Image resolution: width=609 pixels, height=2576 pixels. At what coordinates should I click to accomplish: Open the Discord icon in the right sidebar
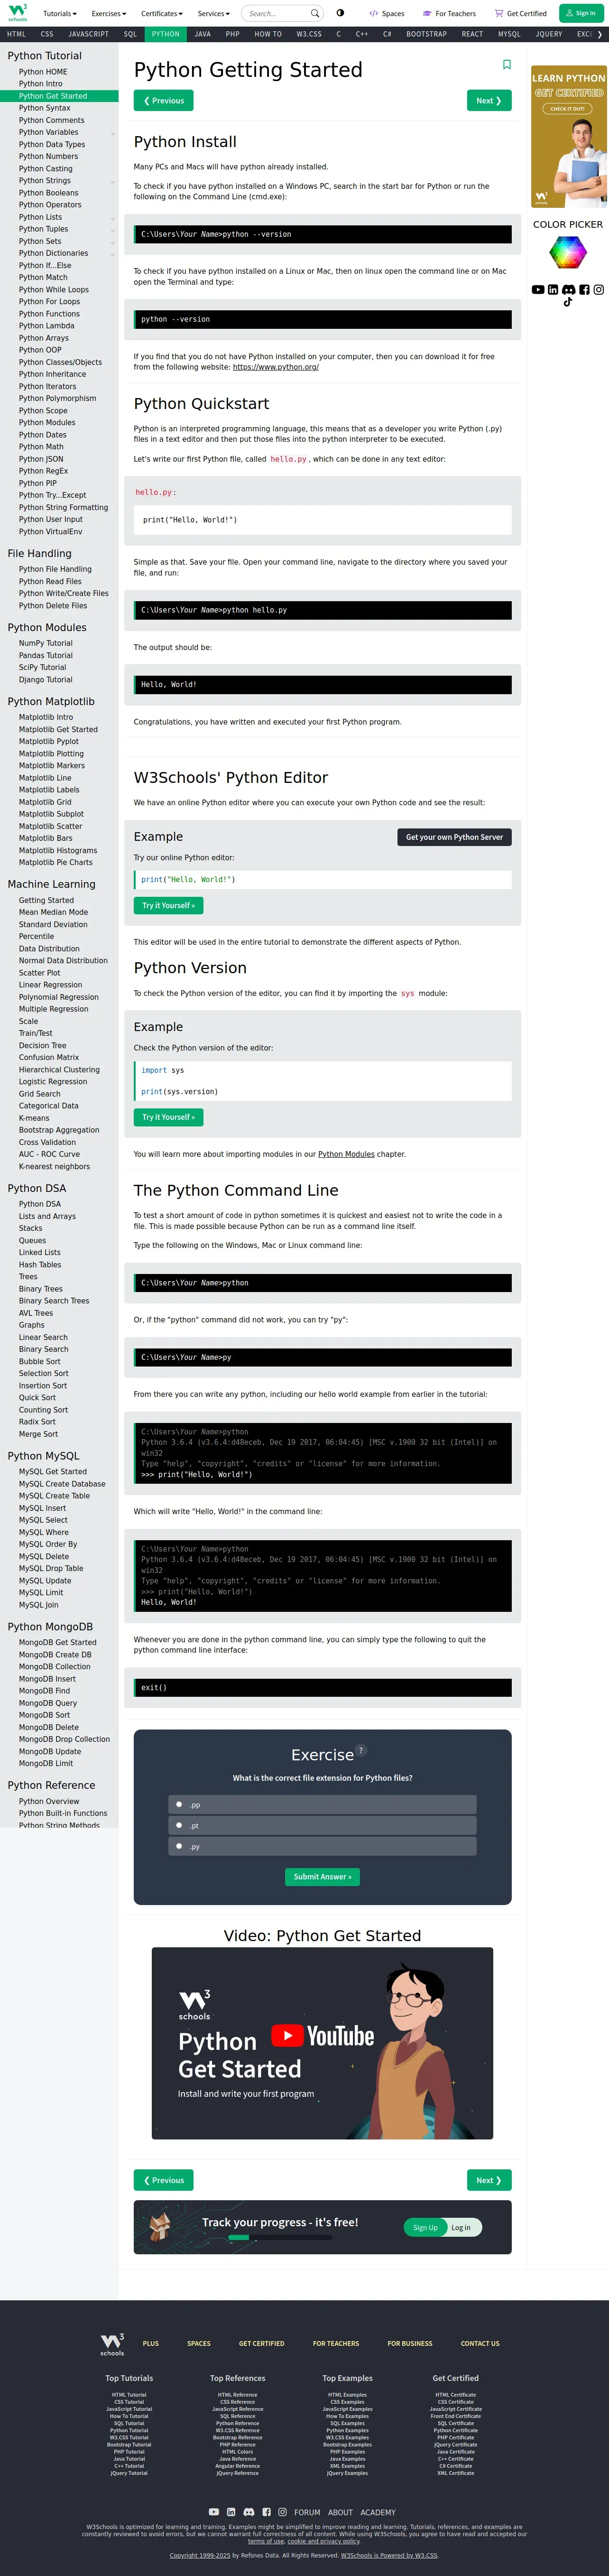pos(568,290)
